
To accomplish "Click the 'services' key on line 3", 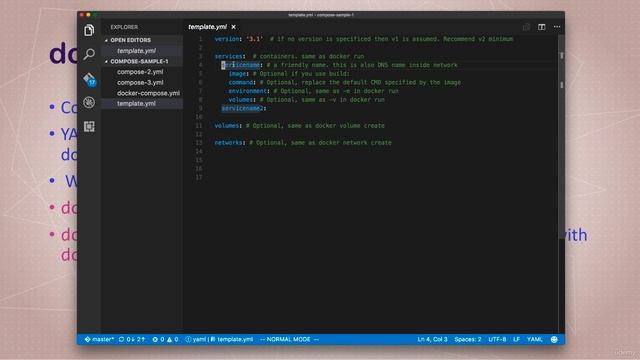I will pyautogui.click(x=229, y=56).
